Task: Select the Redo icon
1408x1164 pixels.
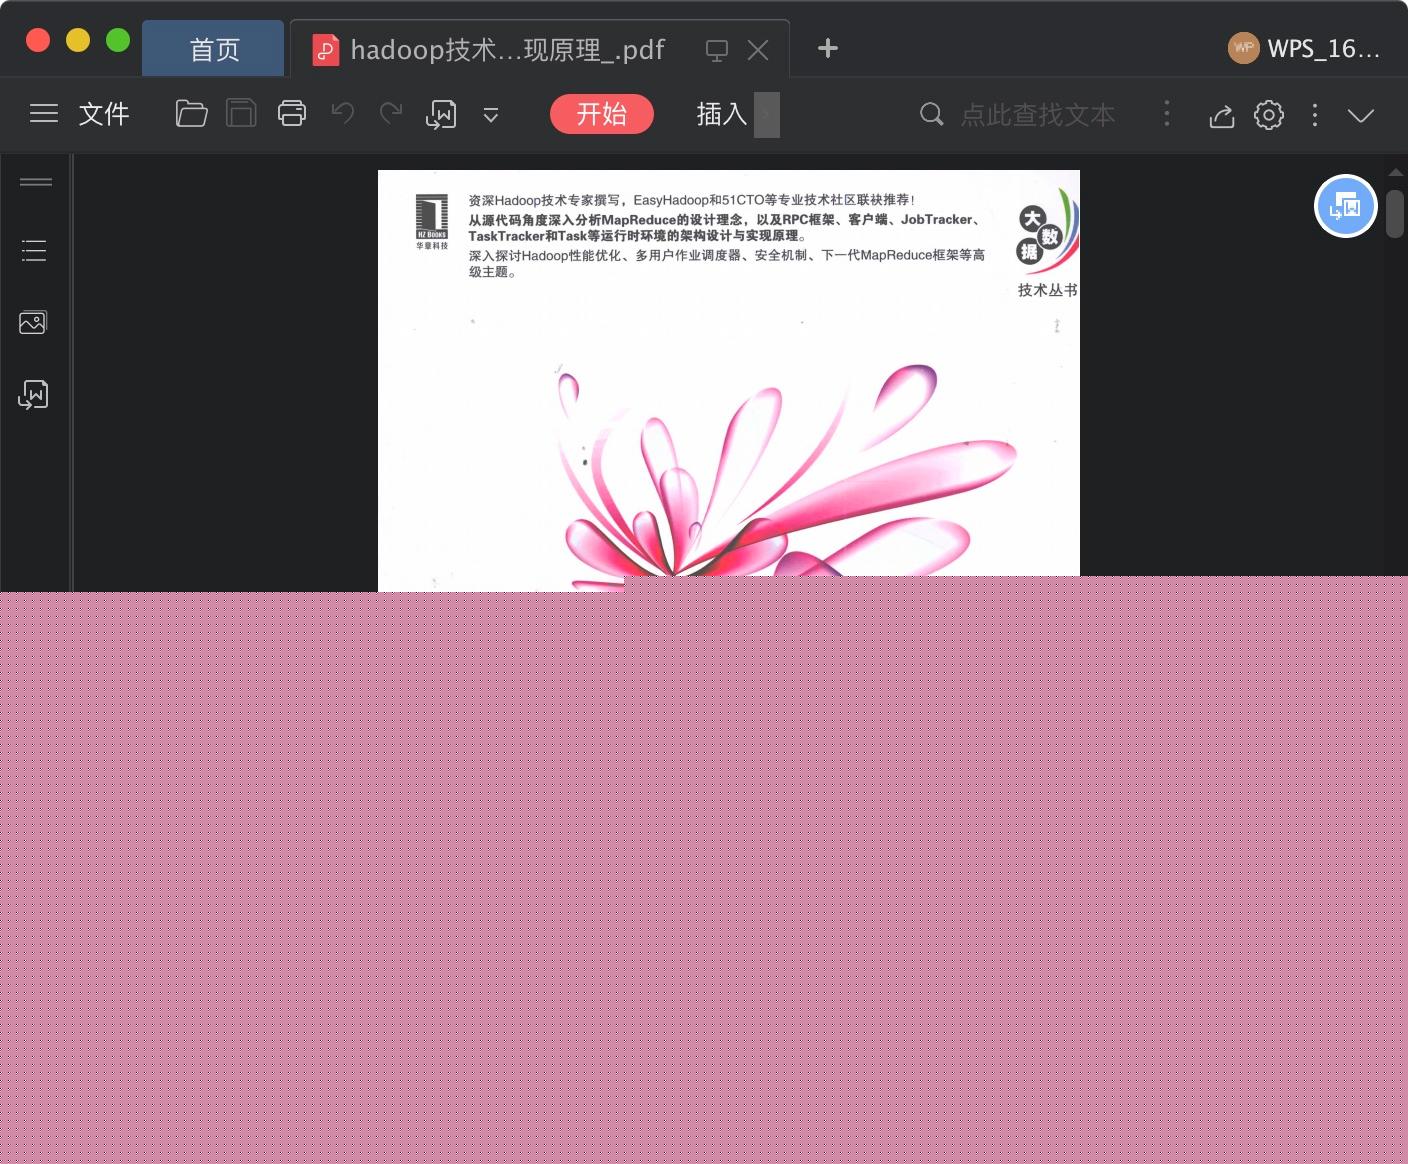Action: 391,114
